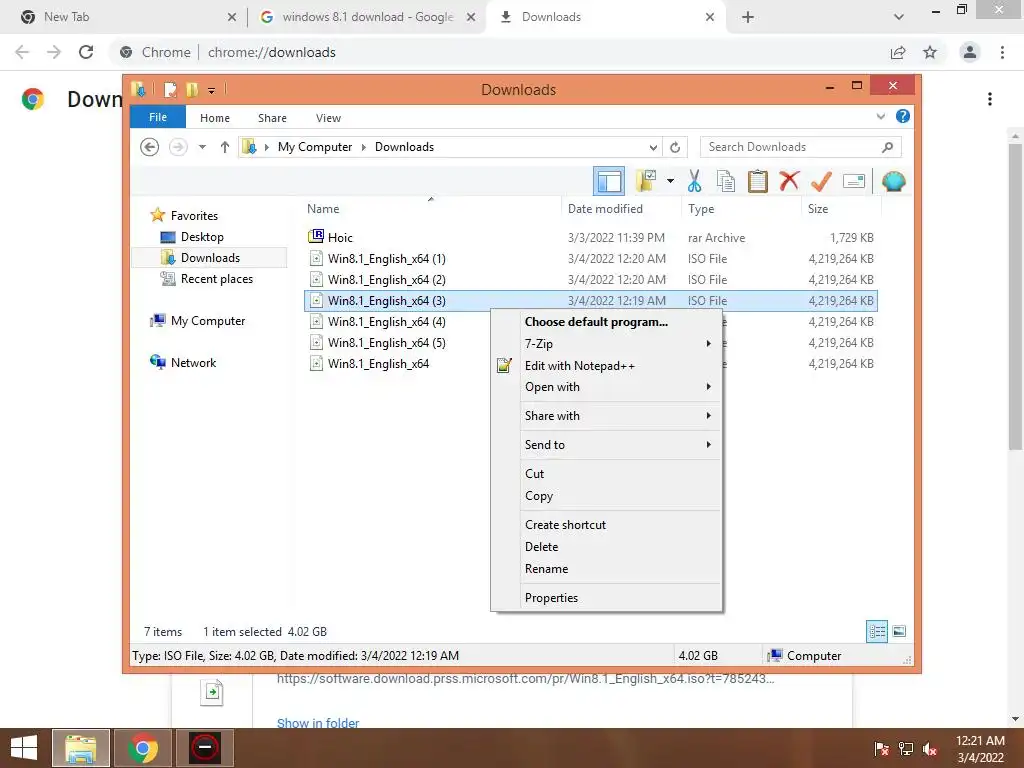
Task: Select Network in navigation pane
Action: 193,362
